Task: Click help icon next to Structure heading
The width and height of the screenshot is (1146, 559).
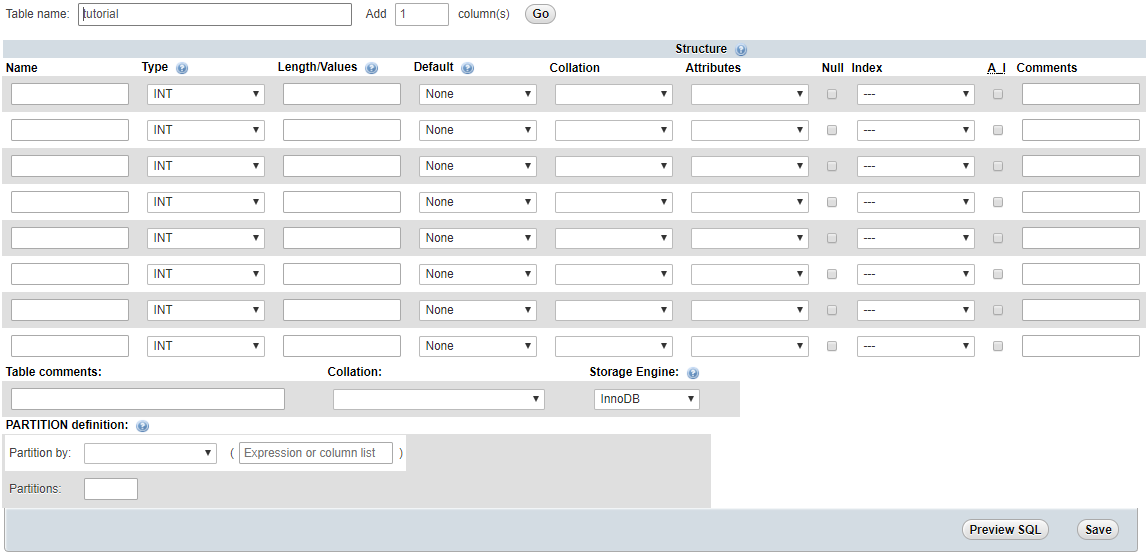Action: (x=741, y=50)
